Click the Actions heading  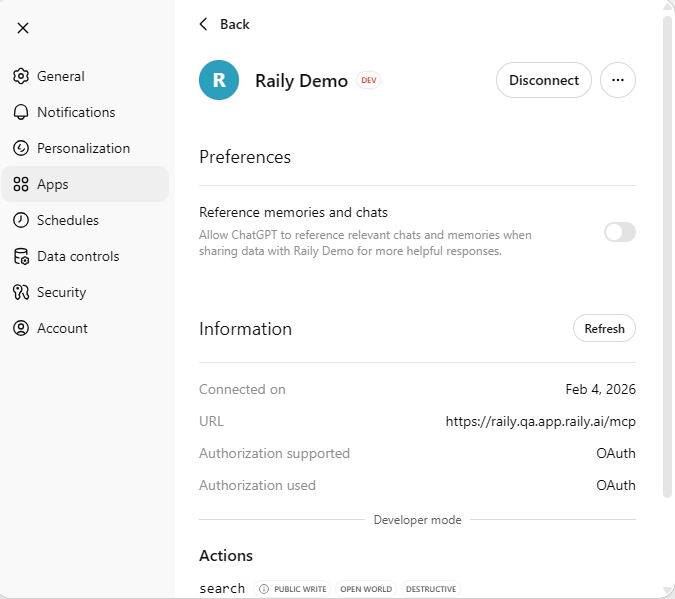[226, 556]
